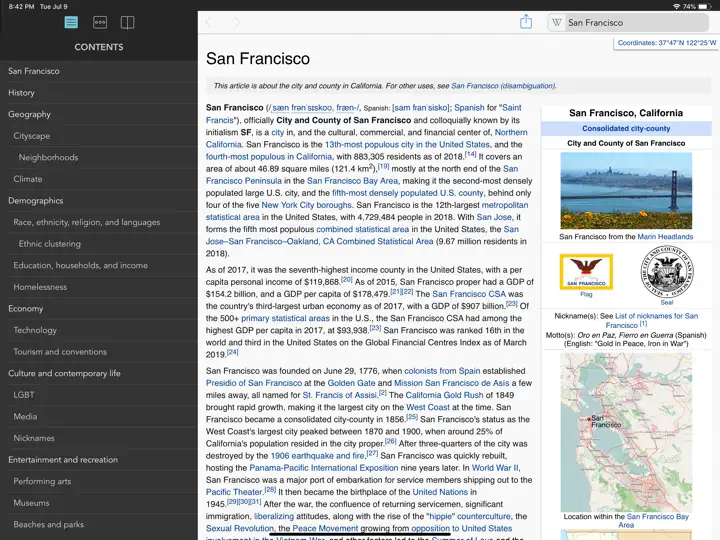Viewport: 720px width, 540px height.
Task: Follow New York City boroughs link
Action: (306, 205)
